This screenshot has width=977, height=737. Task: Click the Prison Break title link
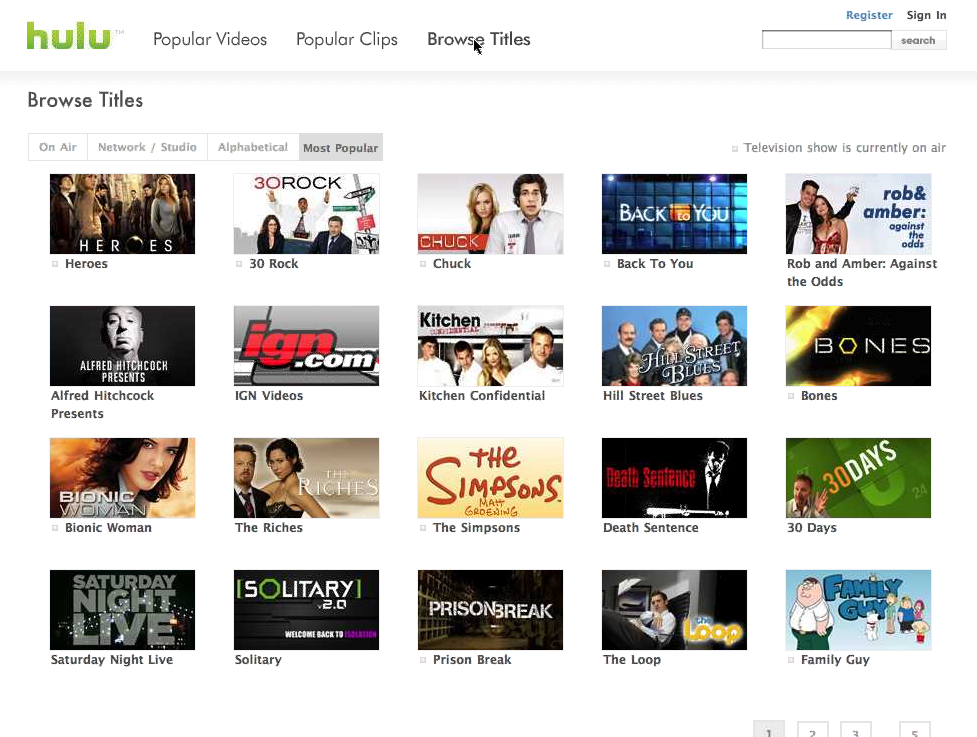472,660
